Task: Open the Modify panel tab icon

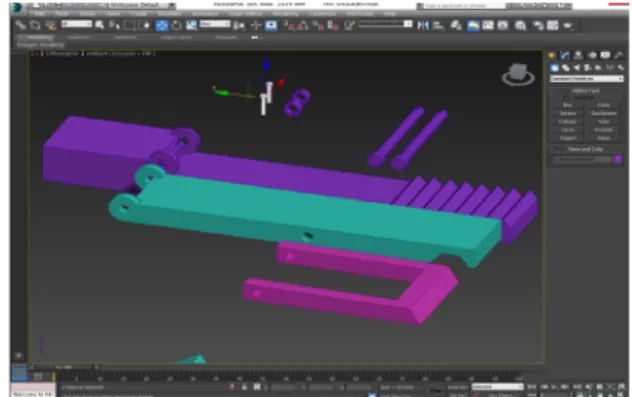Action: coord(565,55)
